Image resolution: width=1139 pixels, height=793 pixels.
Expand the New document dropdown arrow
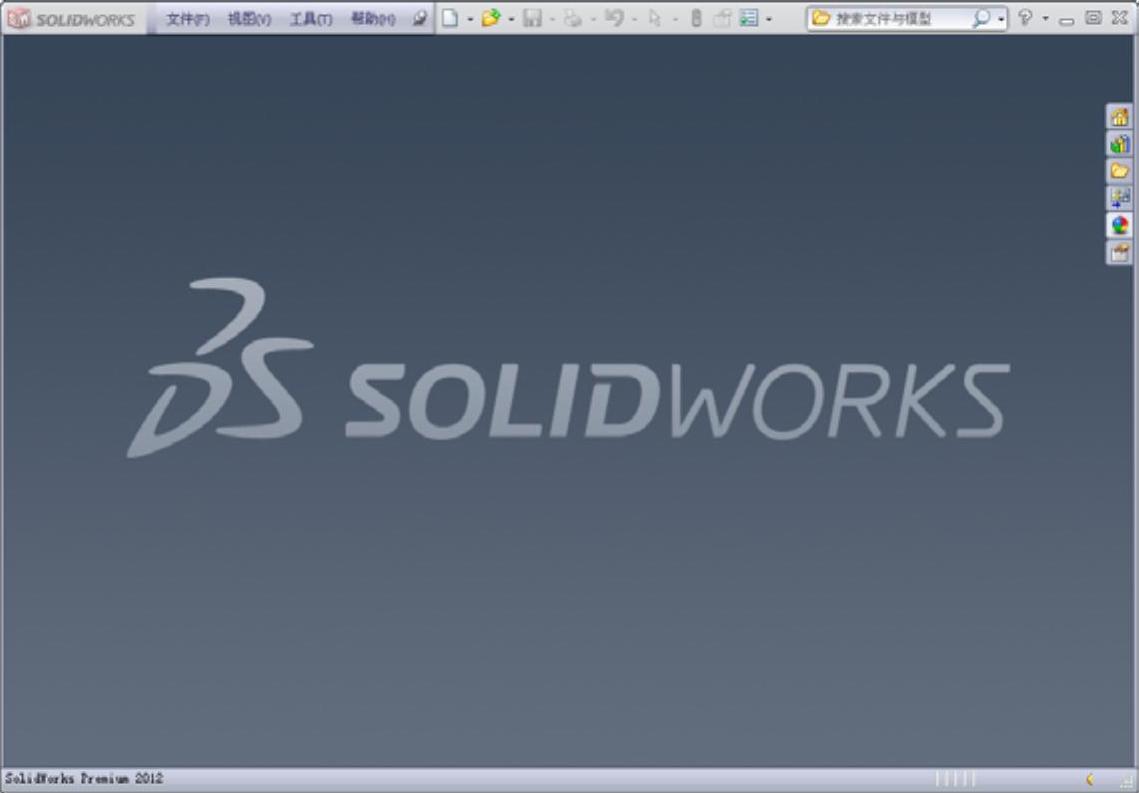coord(470,19)
